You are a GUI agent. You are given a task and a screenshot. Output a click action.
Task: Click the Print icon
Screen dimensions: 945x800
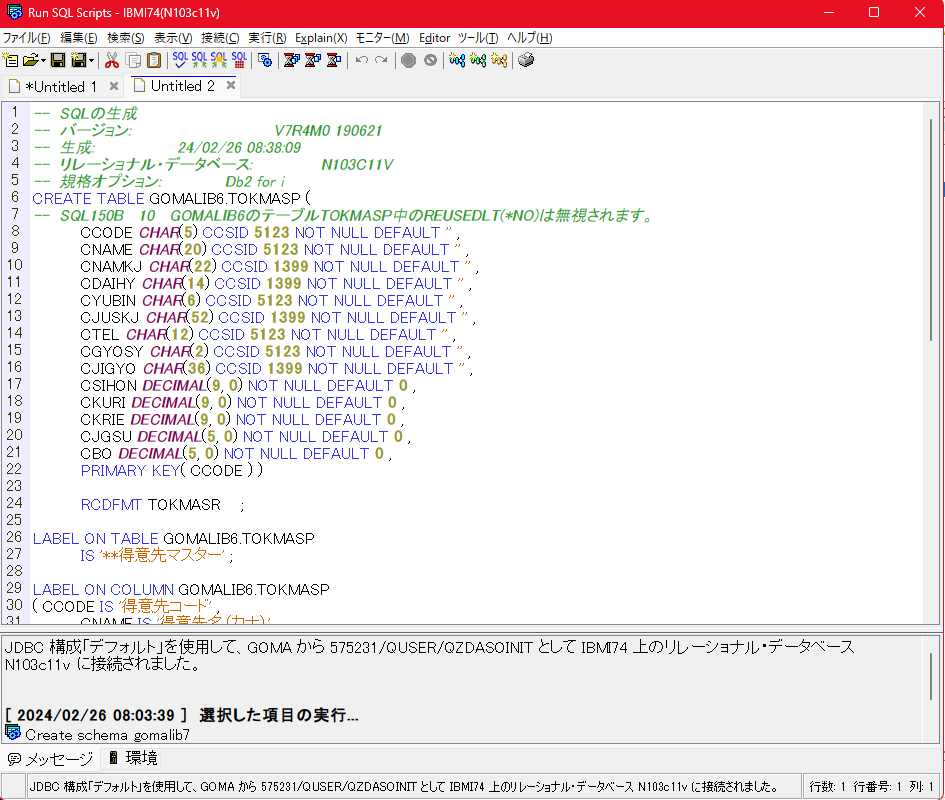[526, 60]
